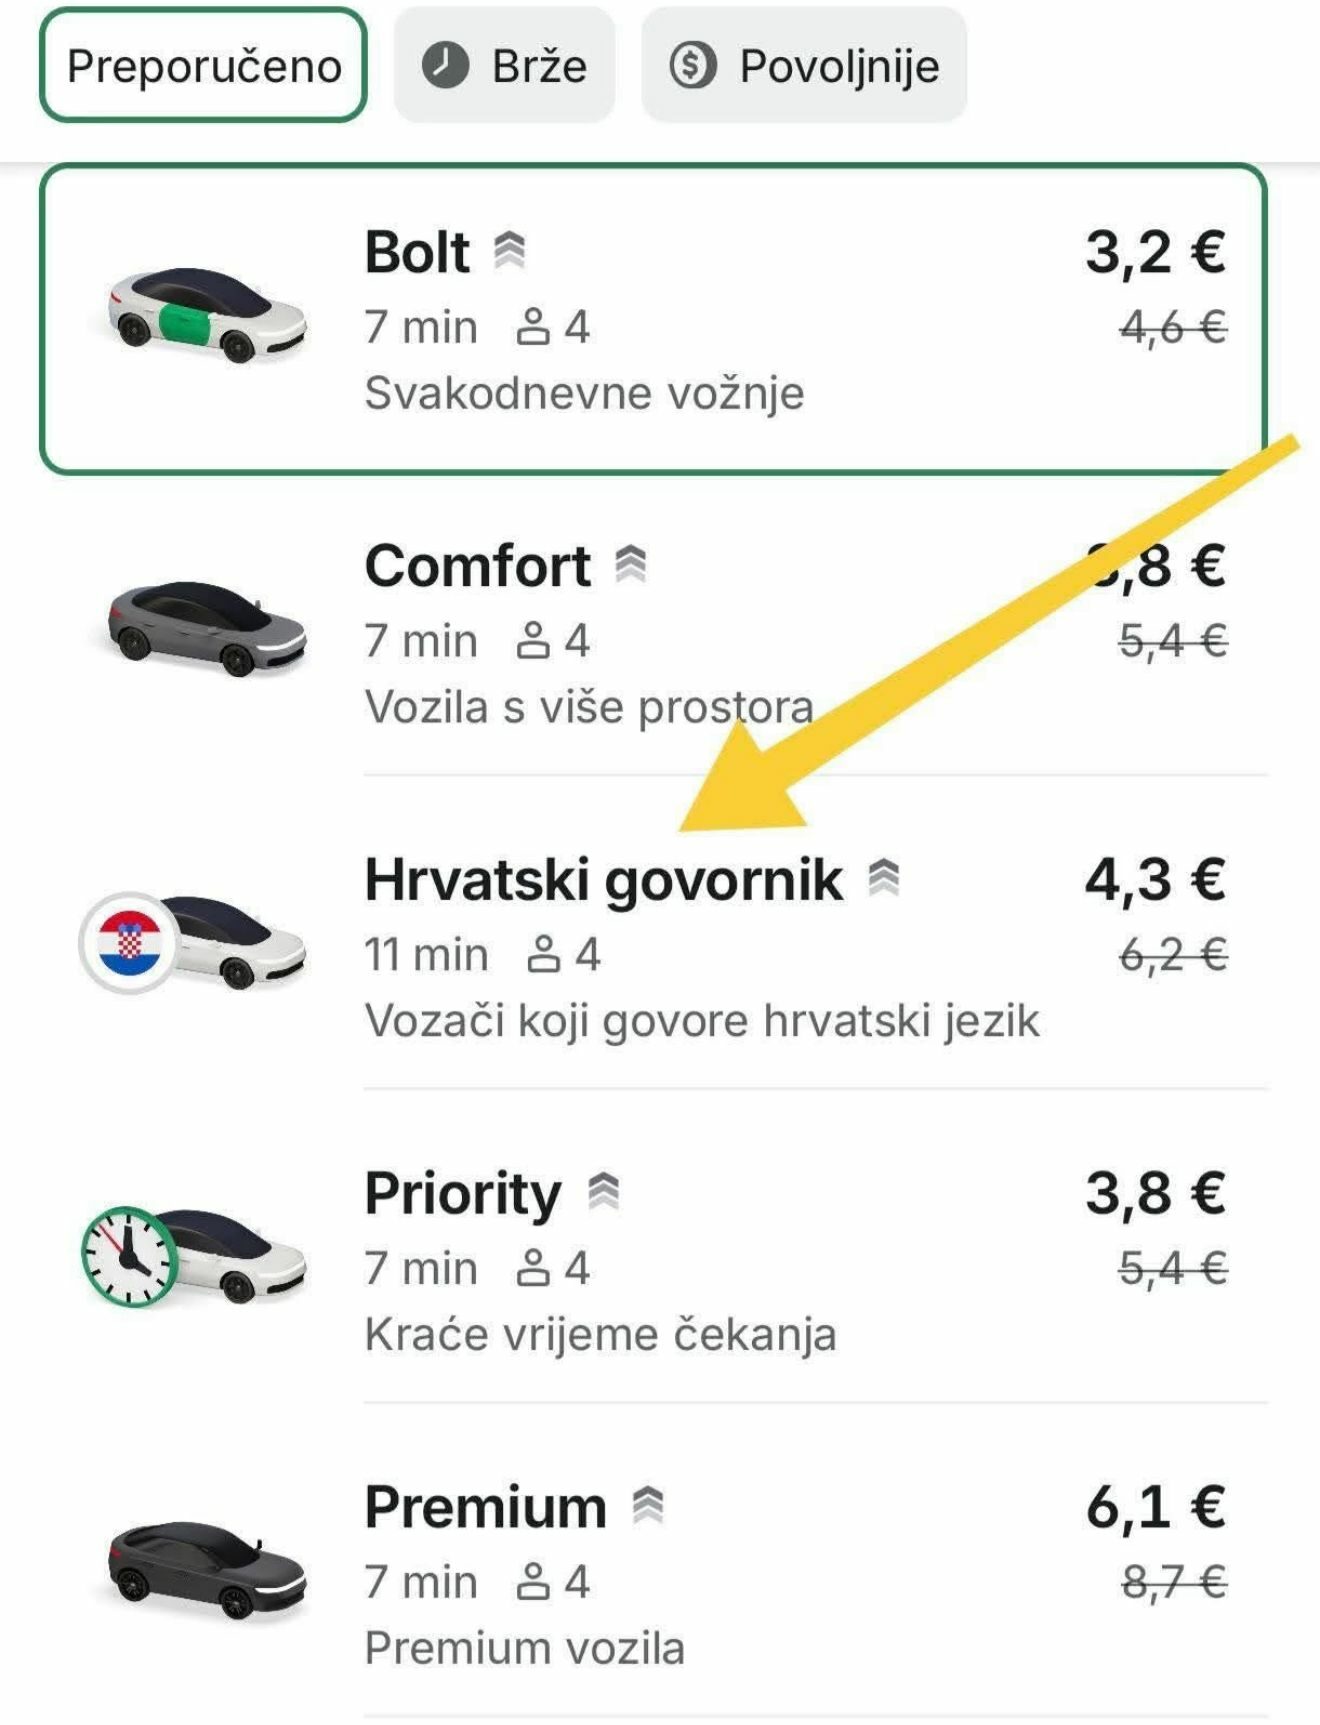Click the 3,2 € Bolt price

(x=1155, y=252)
